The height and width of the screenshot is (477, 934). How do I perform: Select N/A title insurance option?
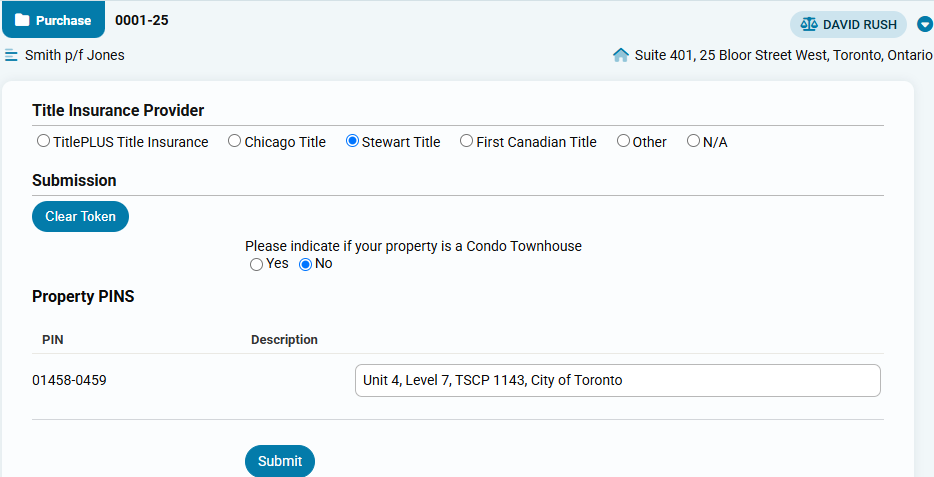[693, 141]
